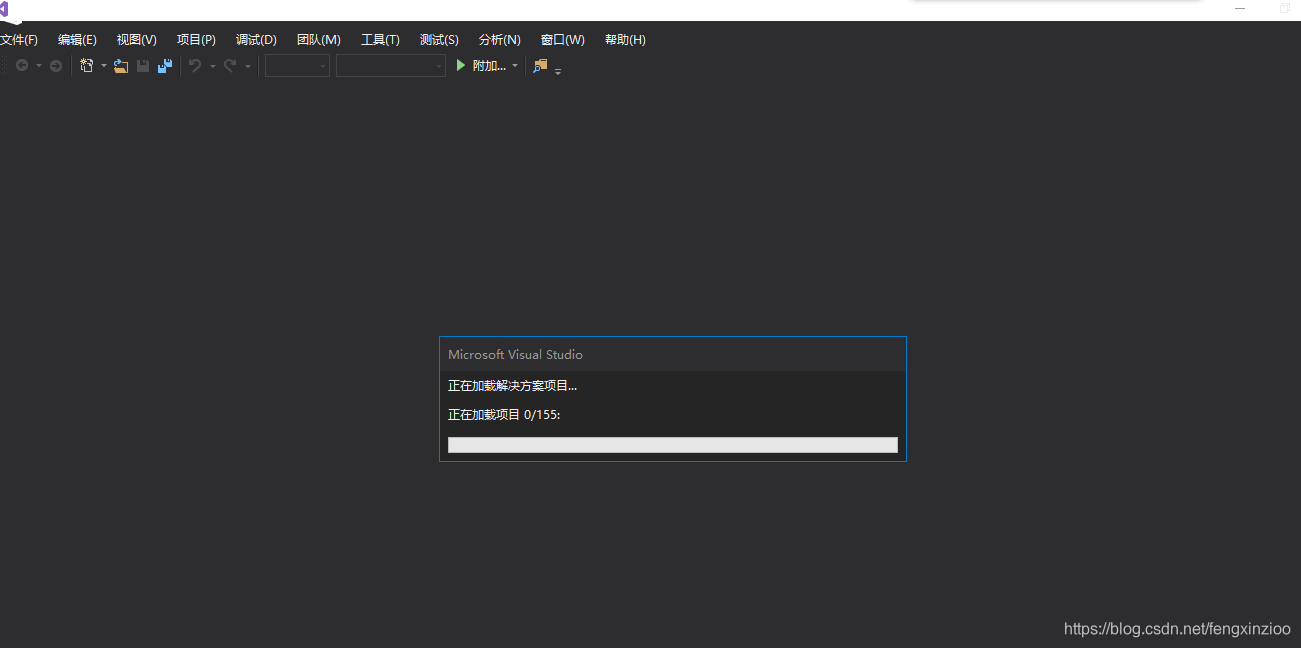Open the 窗口(W) menu
This screenshot has width=1301, height=648.
[x=563, y=40]
